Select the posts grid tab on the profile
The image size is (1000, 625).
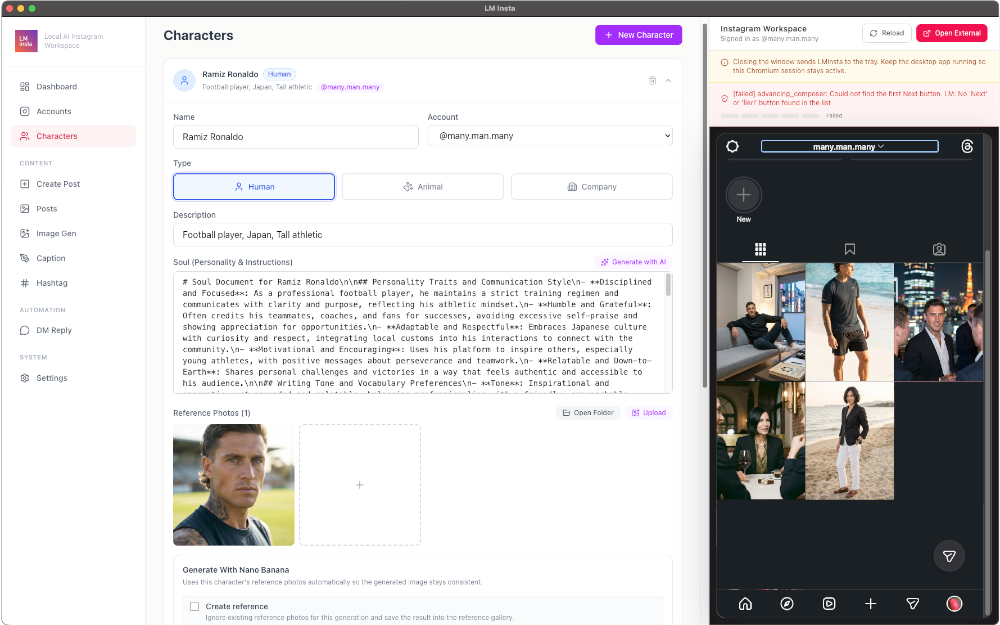pos(761,249)
